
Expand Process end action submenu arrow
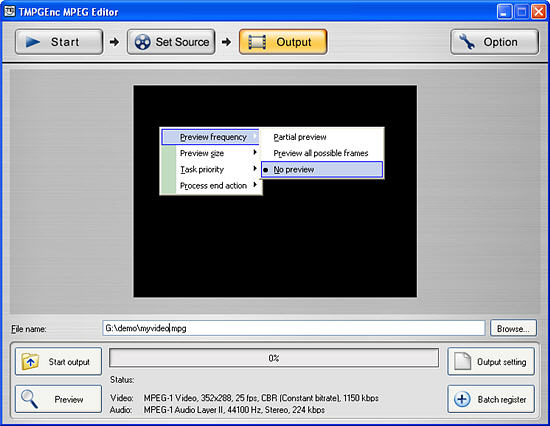coord(255,185)
